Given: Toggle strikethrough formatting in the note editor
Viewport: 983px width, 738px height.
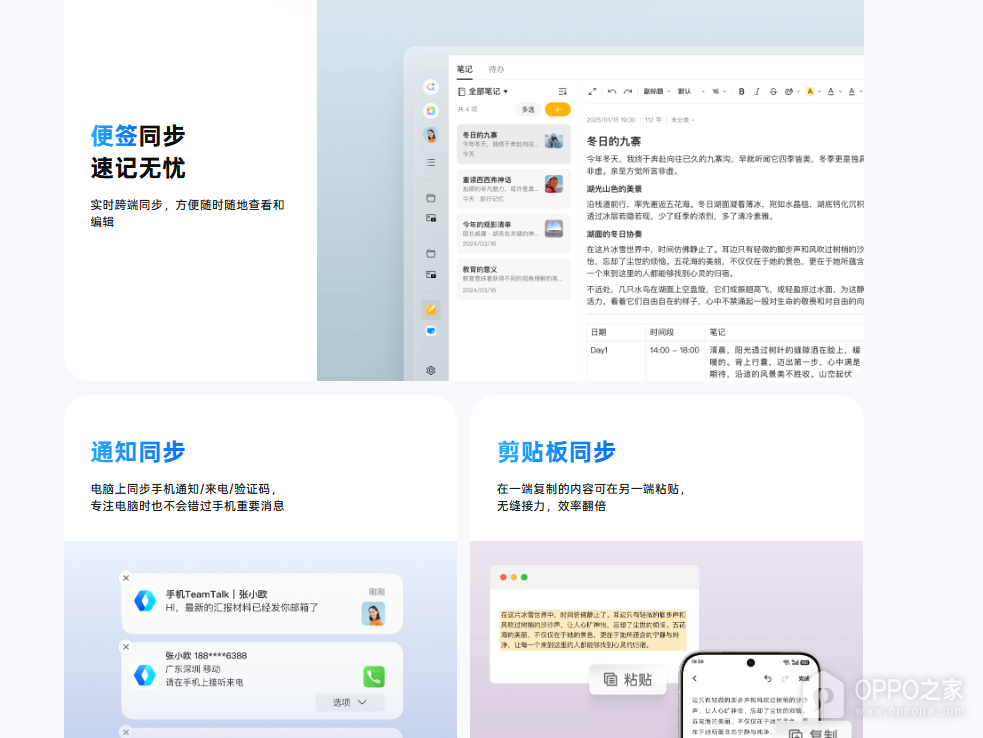Looking at the screenshot, I should click(x=773, y=92).
